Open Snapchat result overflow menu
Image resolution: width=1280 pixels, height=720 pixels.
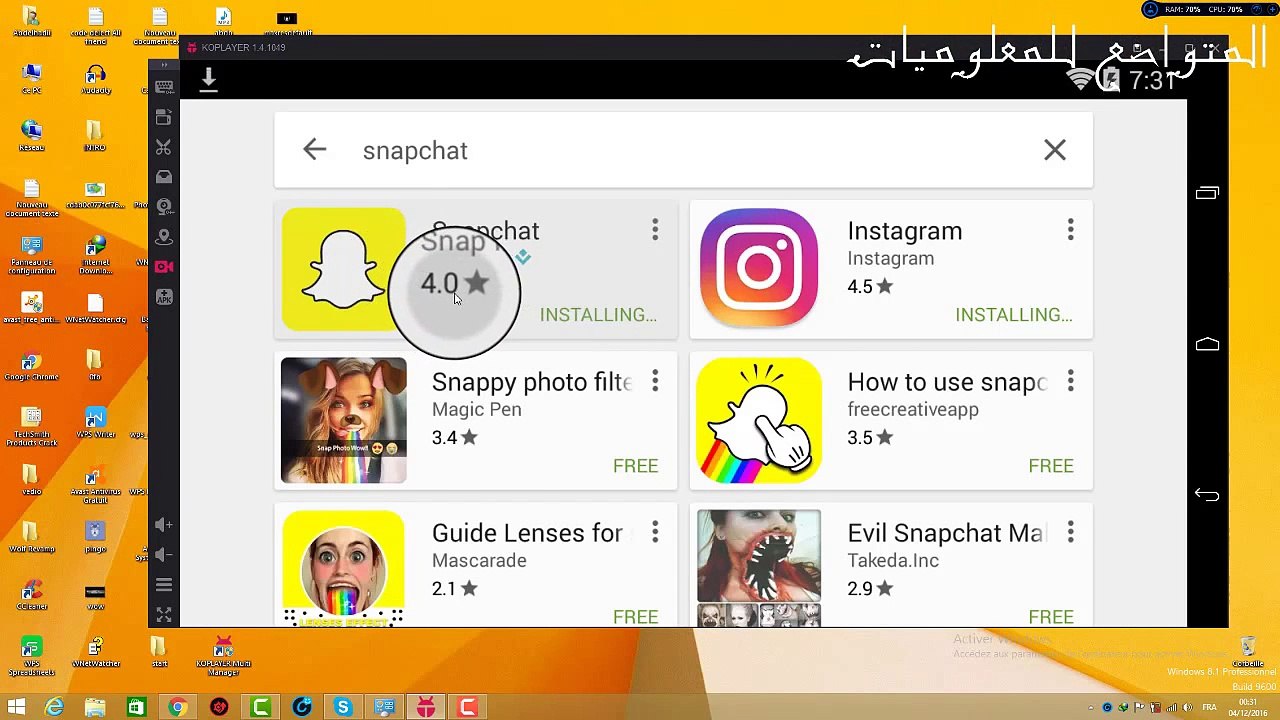(655, 231)
